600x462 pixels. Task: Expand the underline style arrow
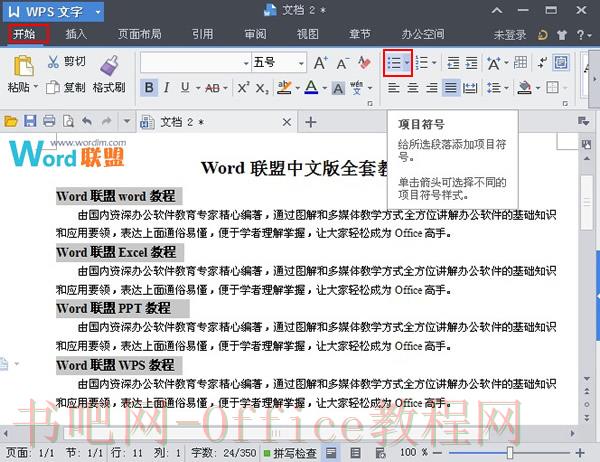tap(198, 88)
